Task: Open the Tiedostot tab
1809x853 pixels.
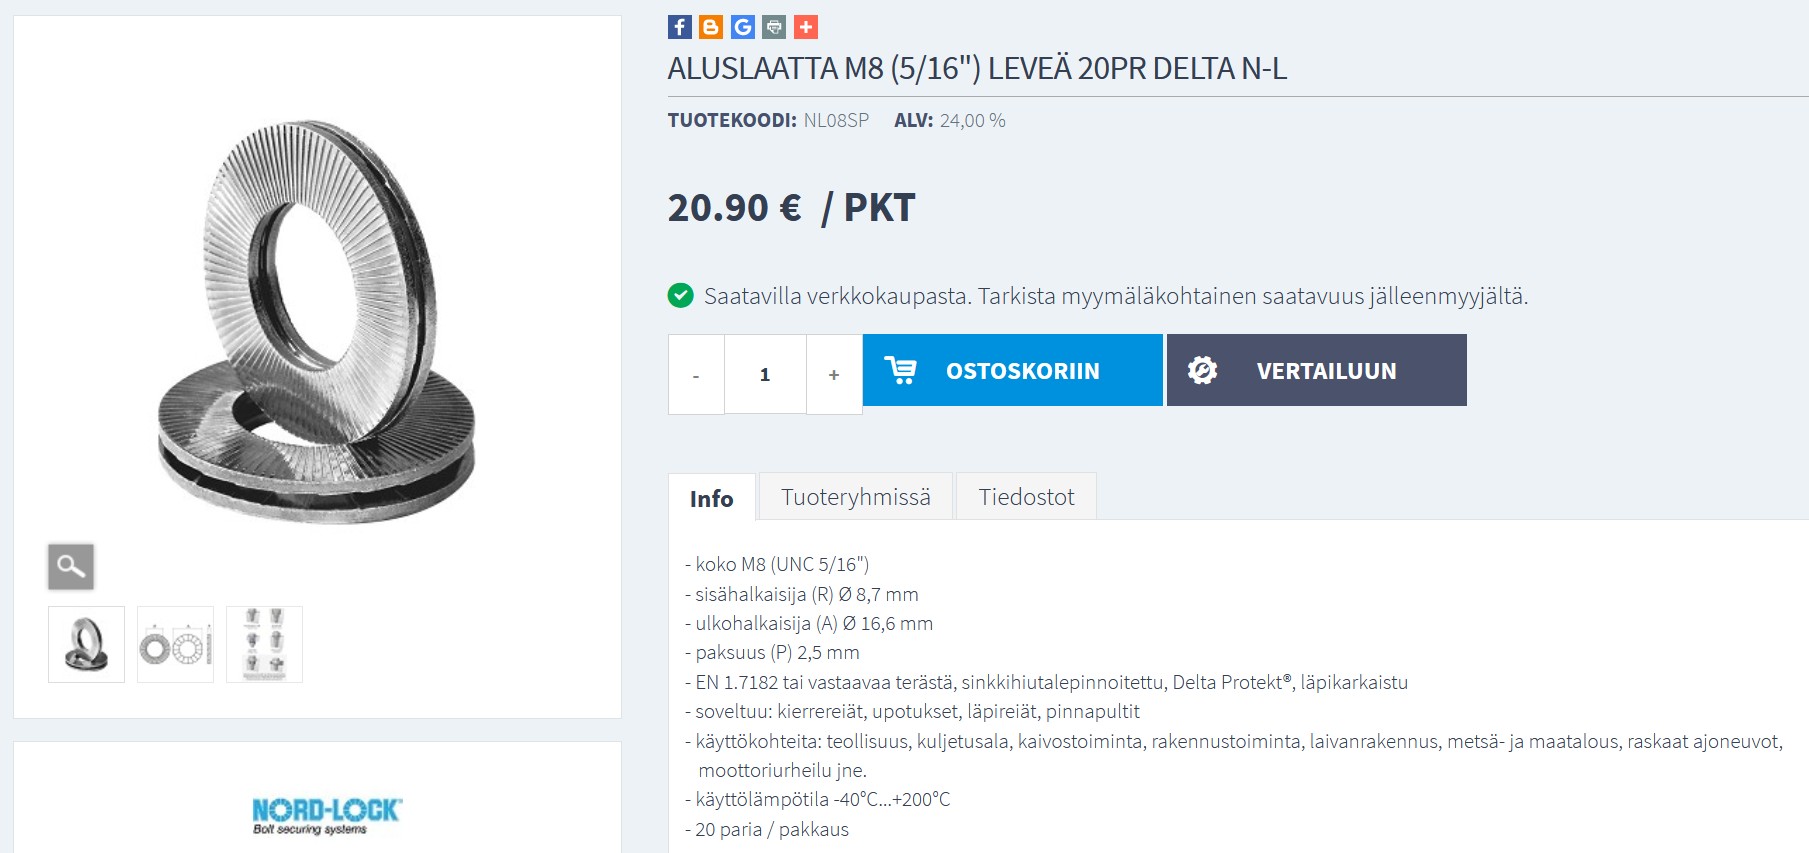Action: click(x=1026, y=497)
